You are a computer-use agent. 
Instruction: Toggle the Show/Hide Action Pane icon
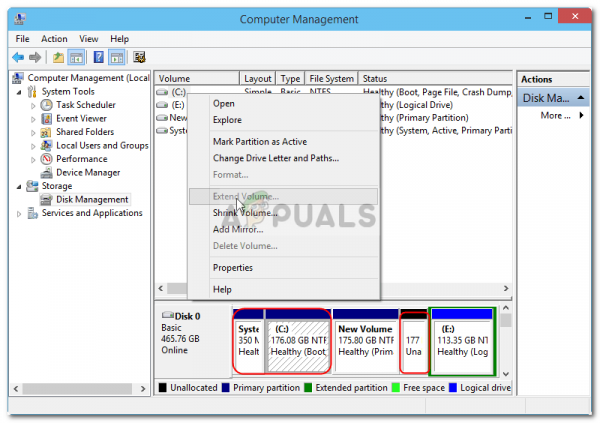coord(117,57)
